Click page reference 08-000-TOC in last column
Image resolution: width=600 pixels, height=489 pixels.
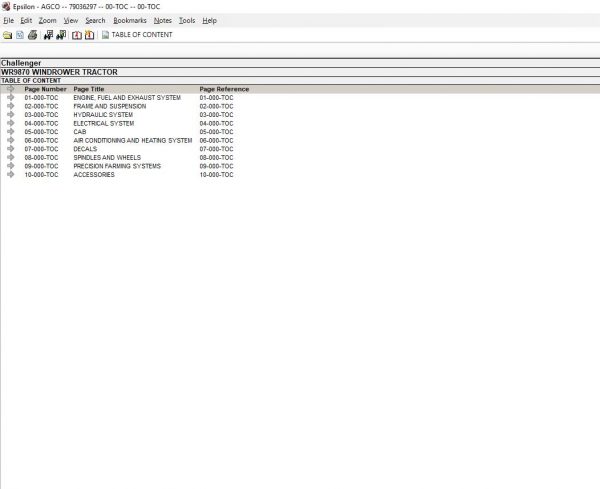tap(216, 157)
